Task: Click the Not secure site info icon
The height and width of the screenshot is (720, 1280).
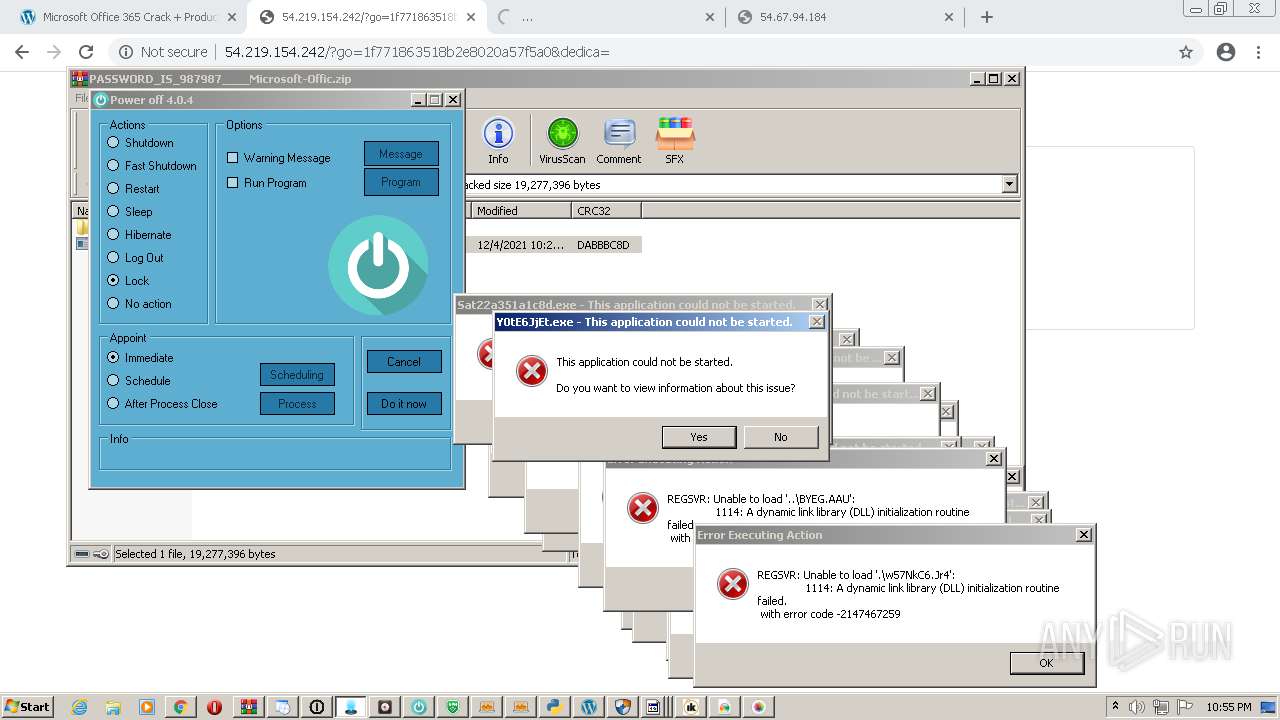Action: 126,52
